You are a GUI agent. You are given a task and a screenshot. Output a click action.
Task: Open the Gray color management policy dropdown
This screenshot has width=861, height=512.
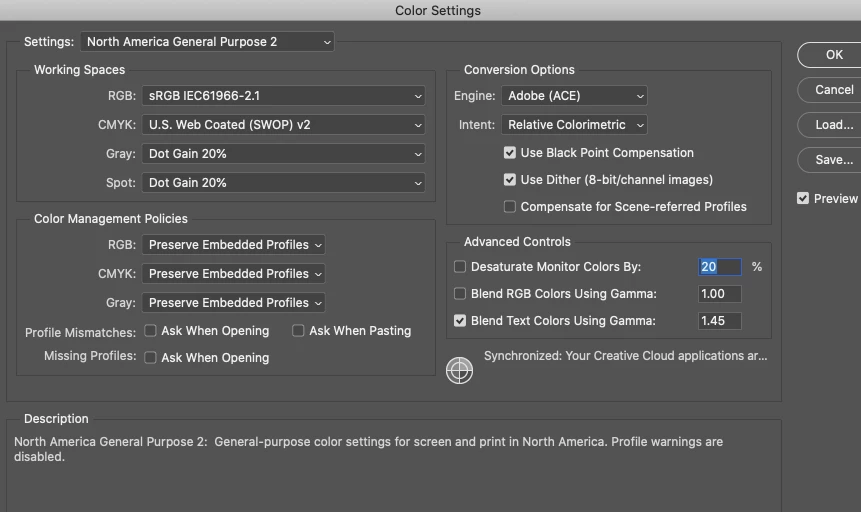234,302
